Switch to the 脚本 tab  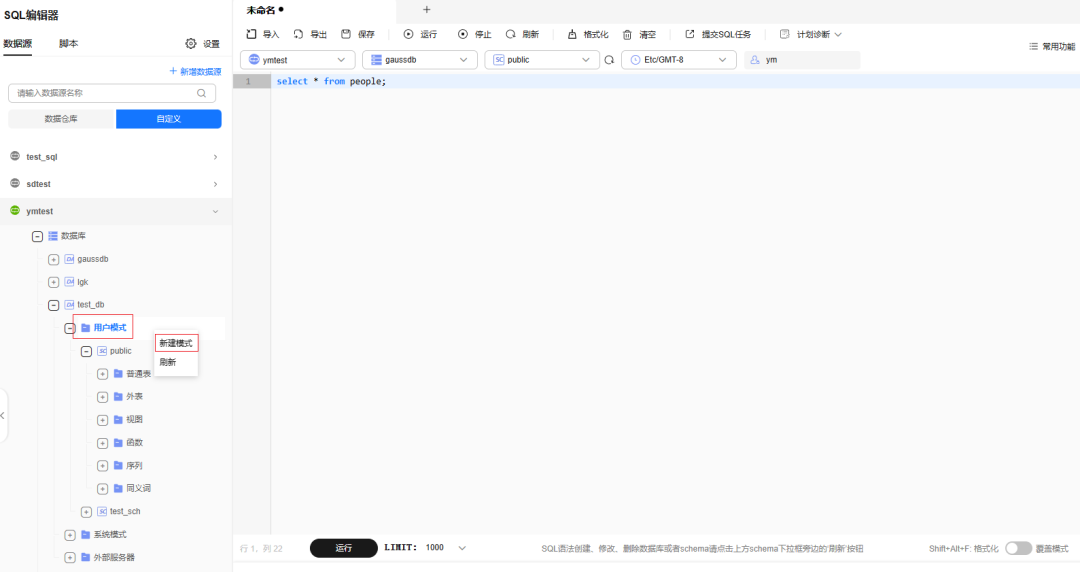68,43
